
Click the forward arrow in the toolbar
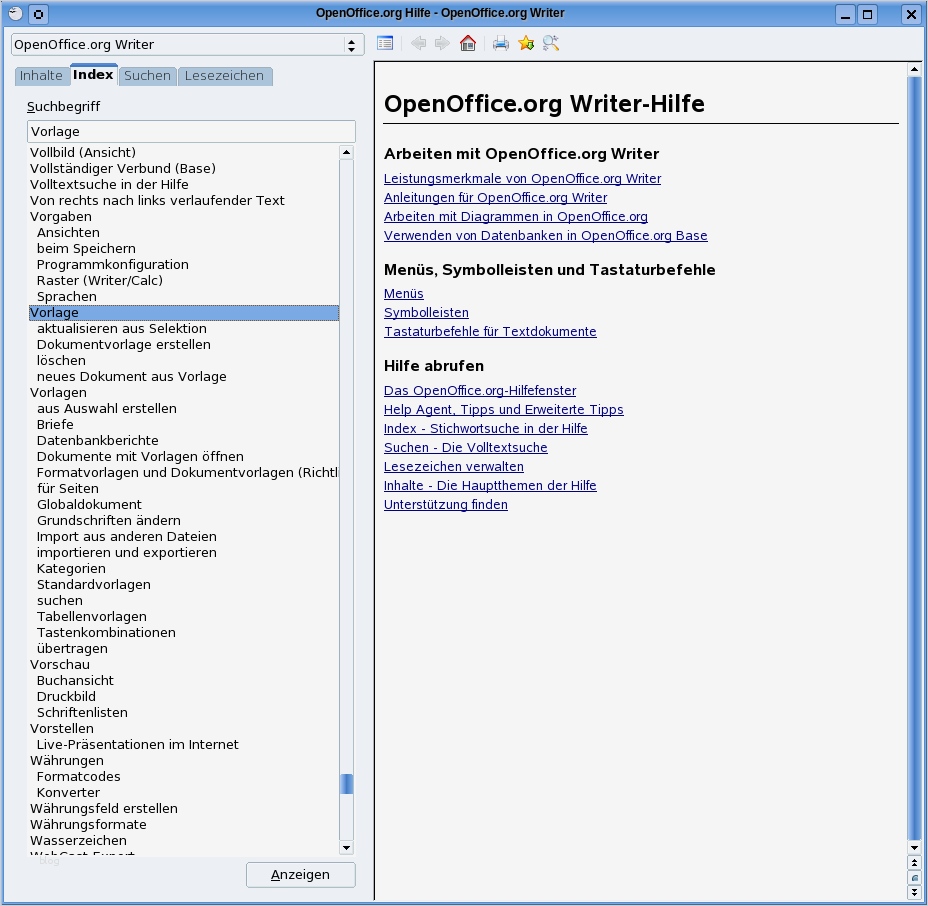[442, 43]
